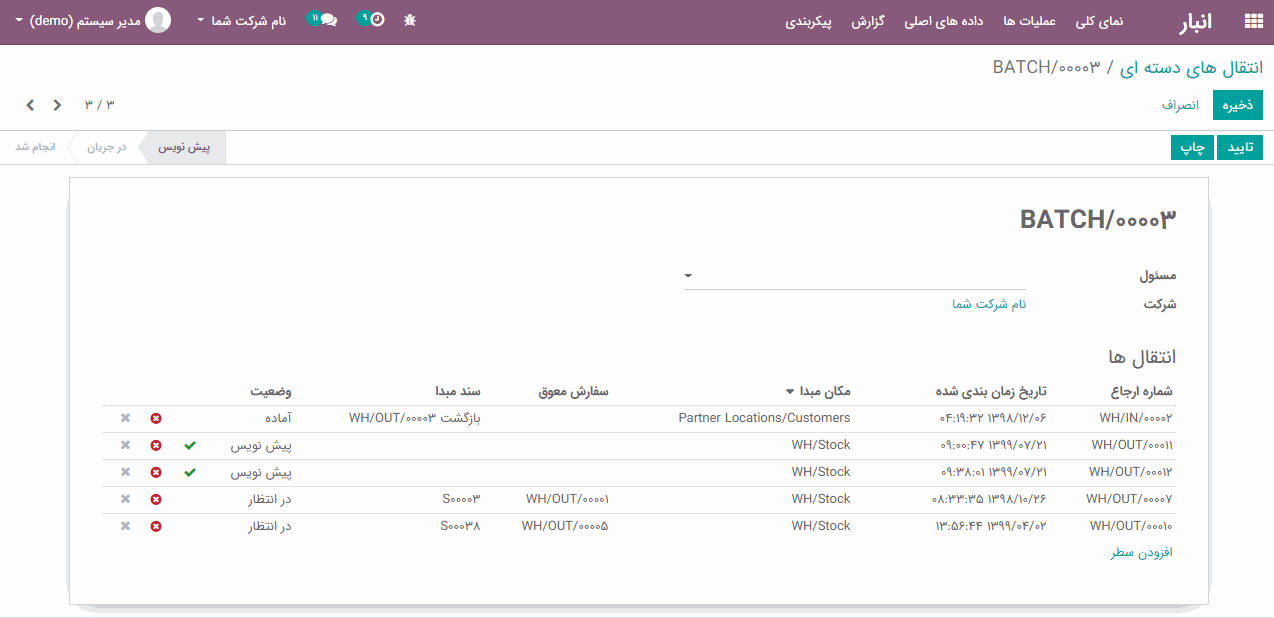Select انجام شد status stage
Viewport: 1274px width, 618px height.
point(35,147)
